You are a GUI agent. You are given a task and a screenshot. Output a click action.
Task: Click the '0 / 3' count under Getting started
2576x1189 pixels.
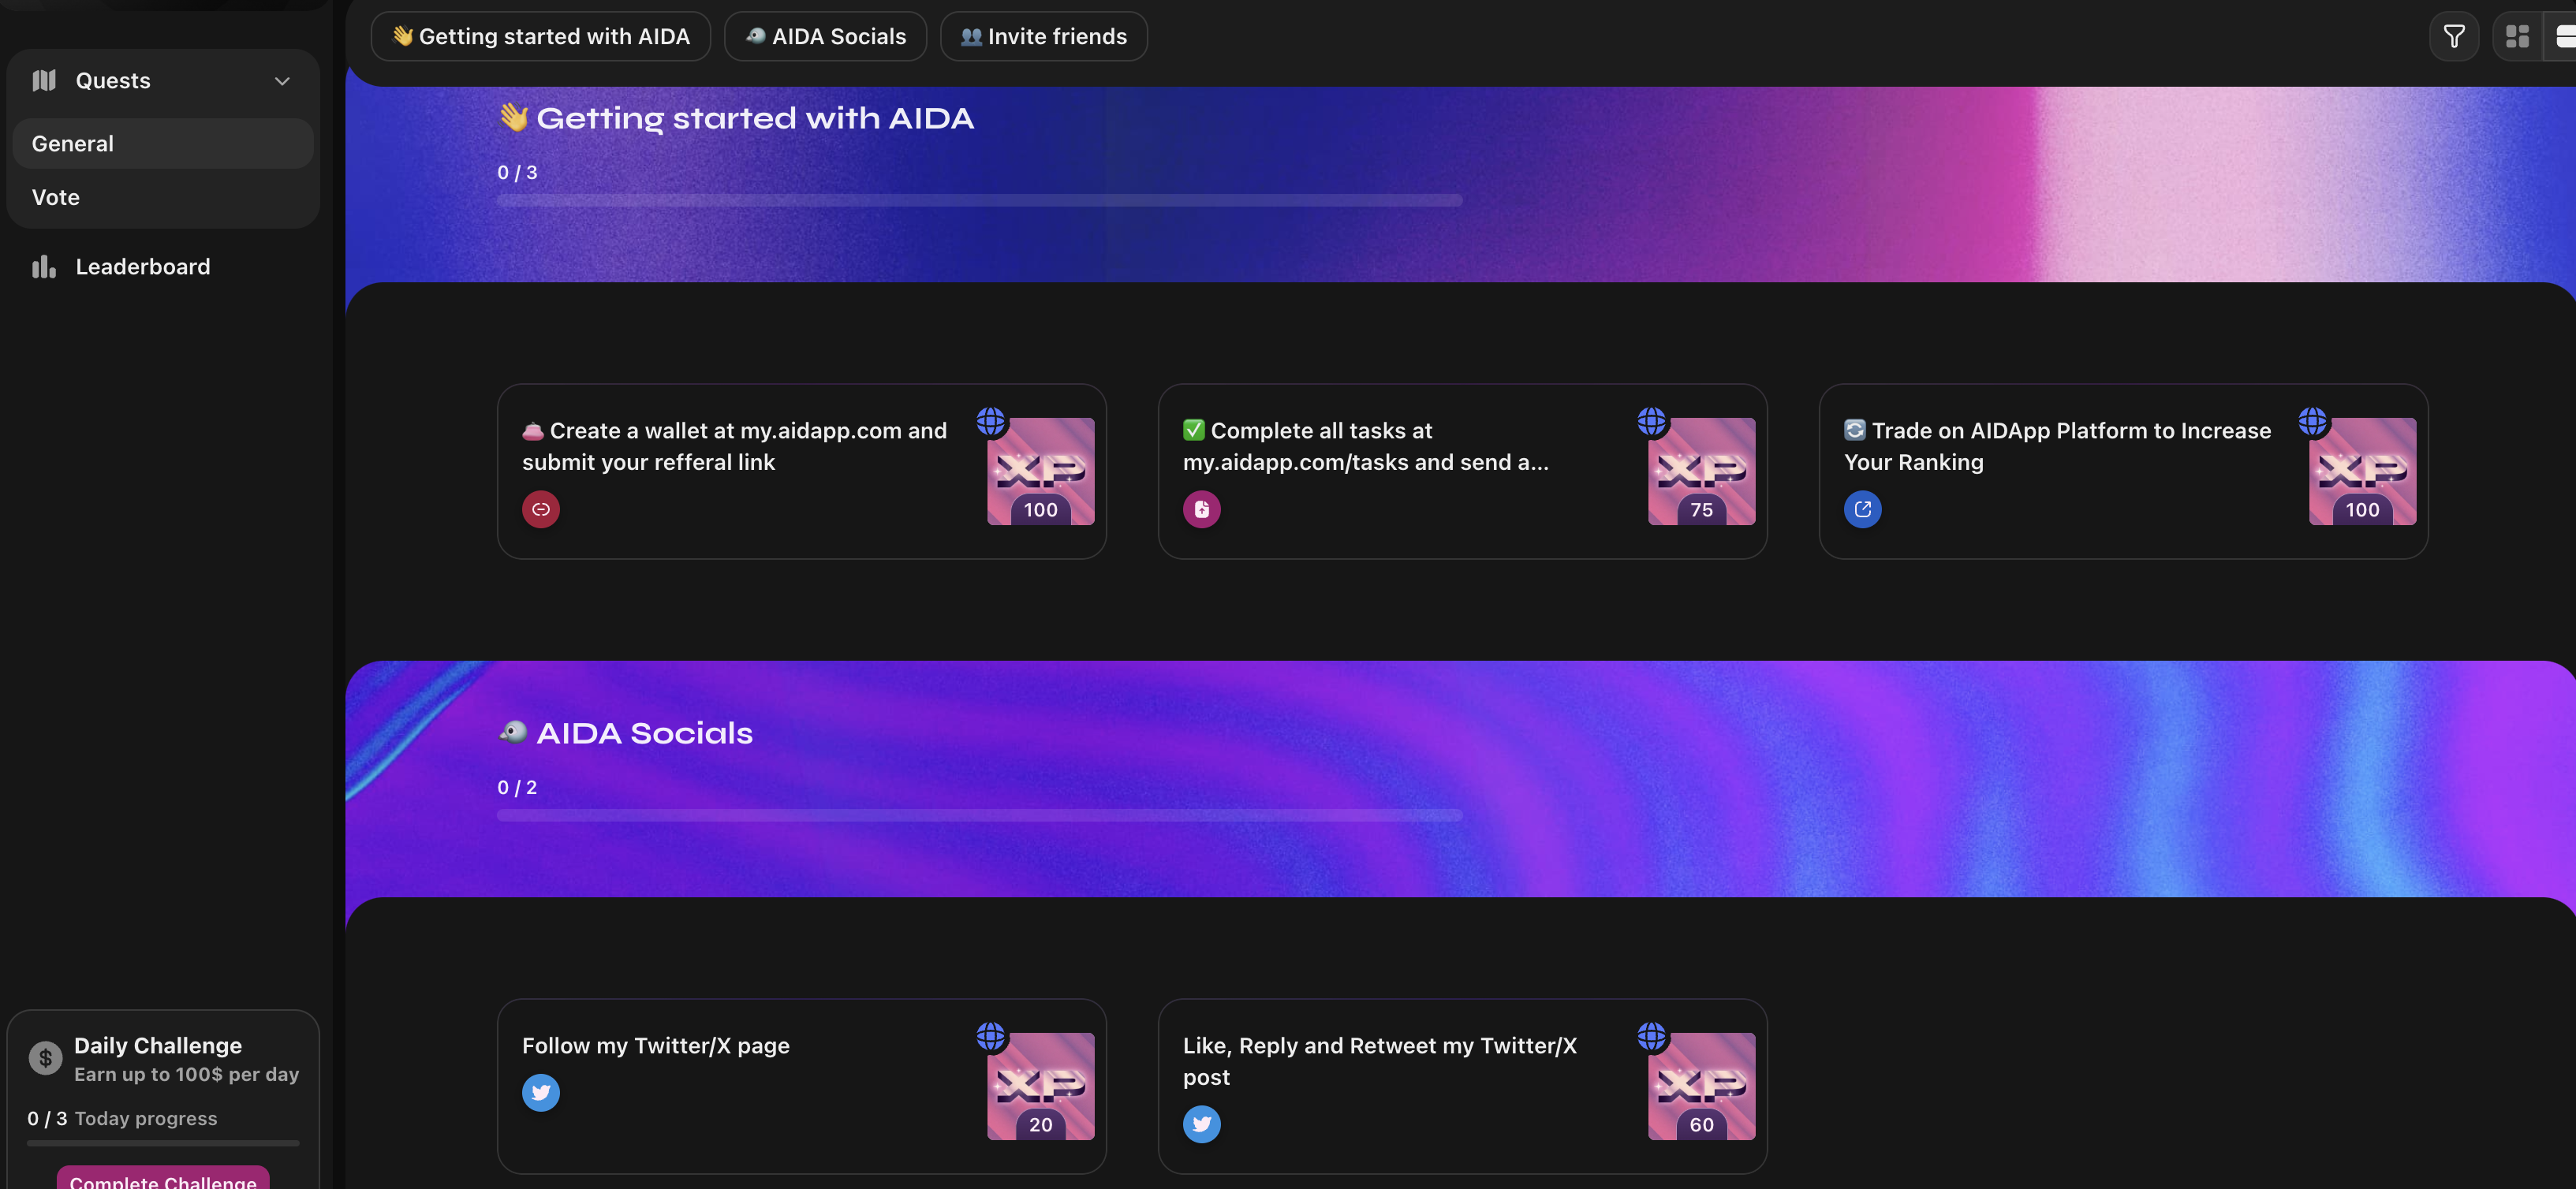click(517, 172)
